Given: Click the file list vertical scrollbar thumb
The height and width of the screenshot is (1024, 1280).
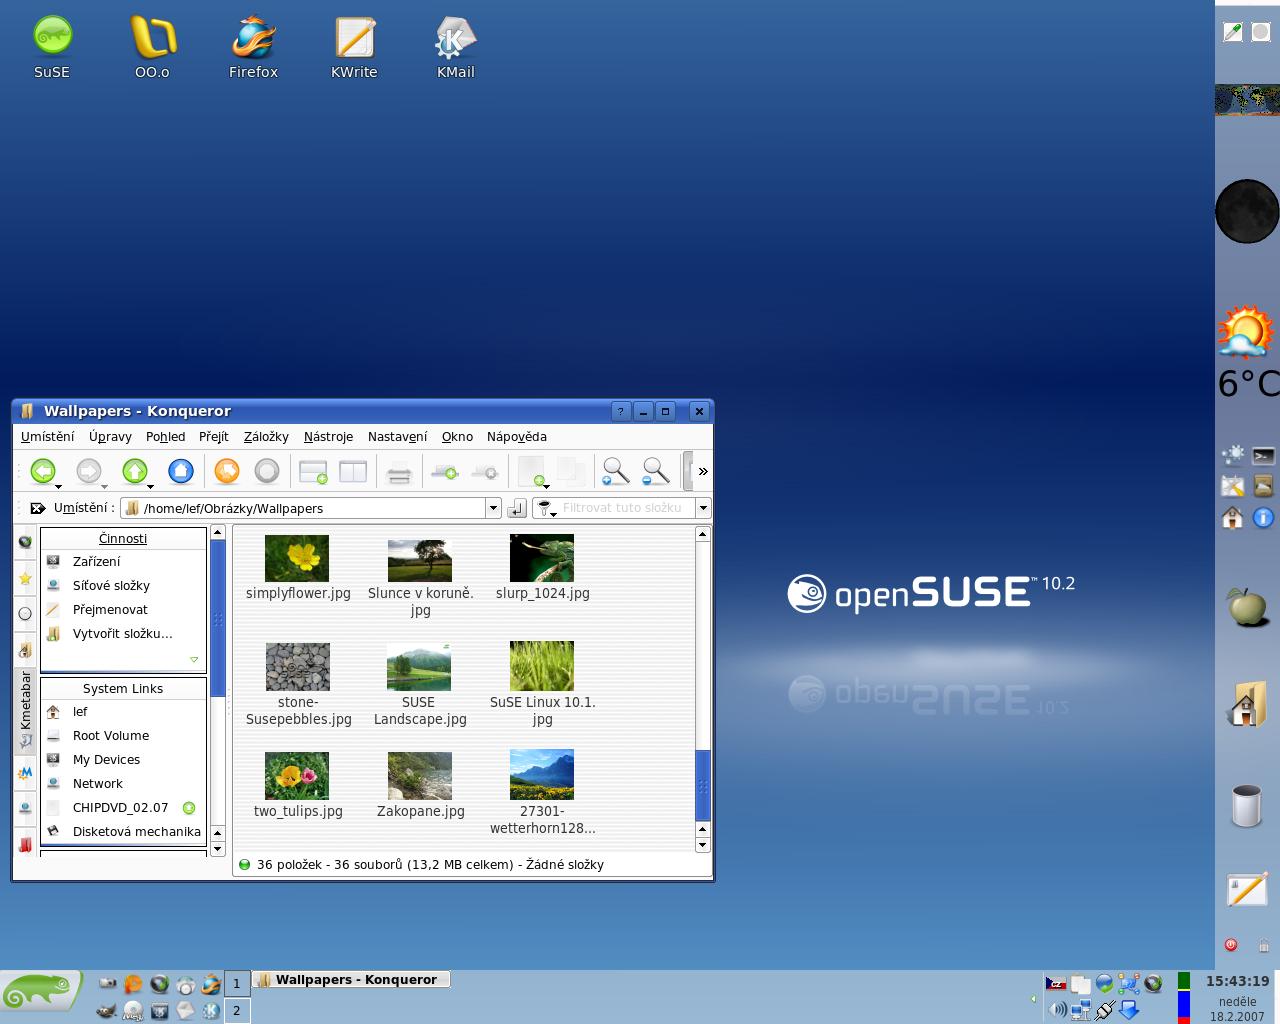Looking at the screenshot, I should (702, 785).
